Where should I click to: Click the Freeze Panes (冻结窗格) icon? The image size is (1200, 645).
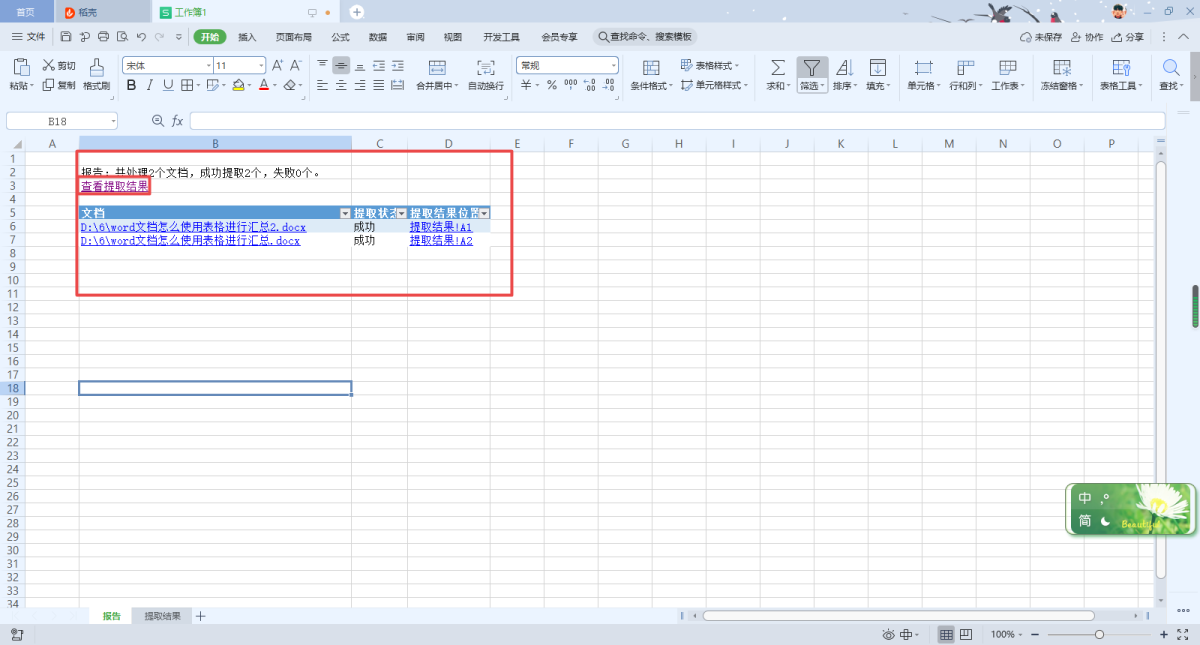(x=1062, y=67)
